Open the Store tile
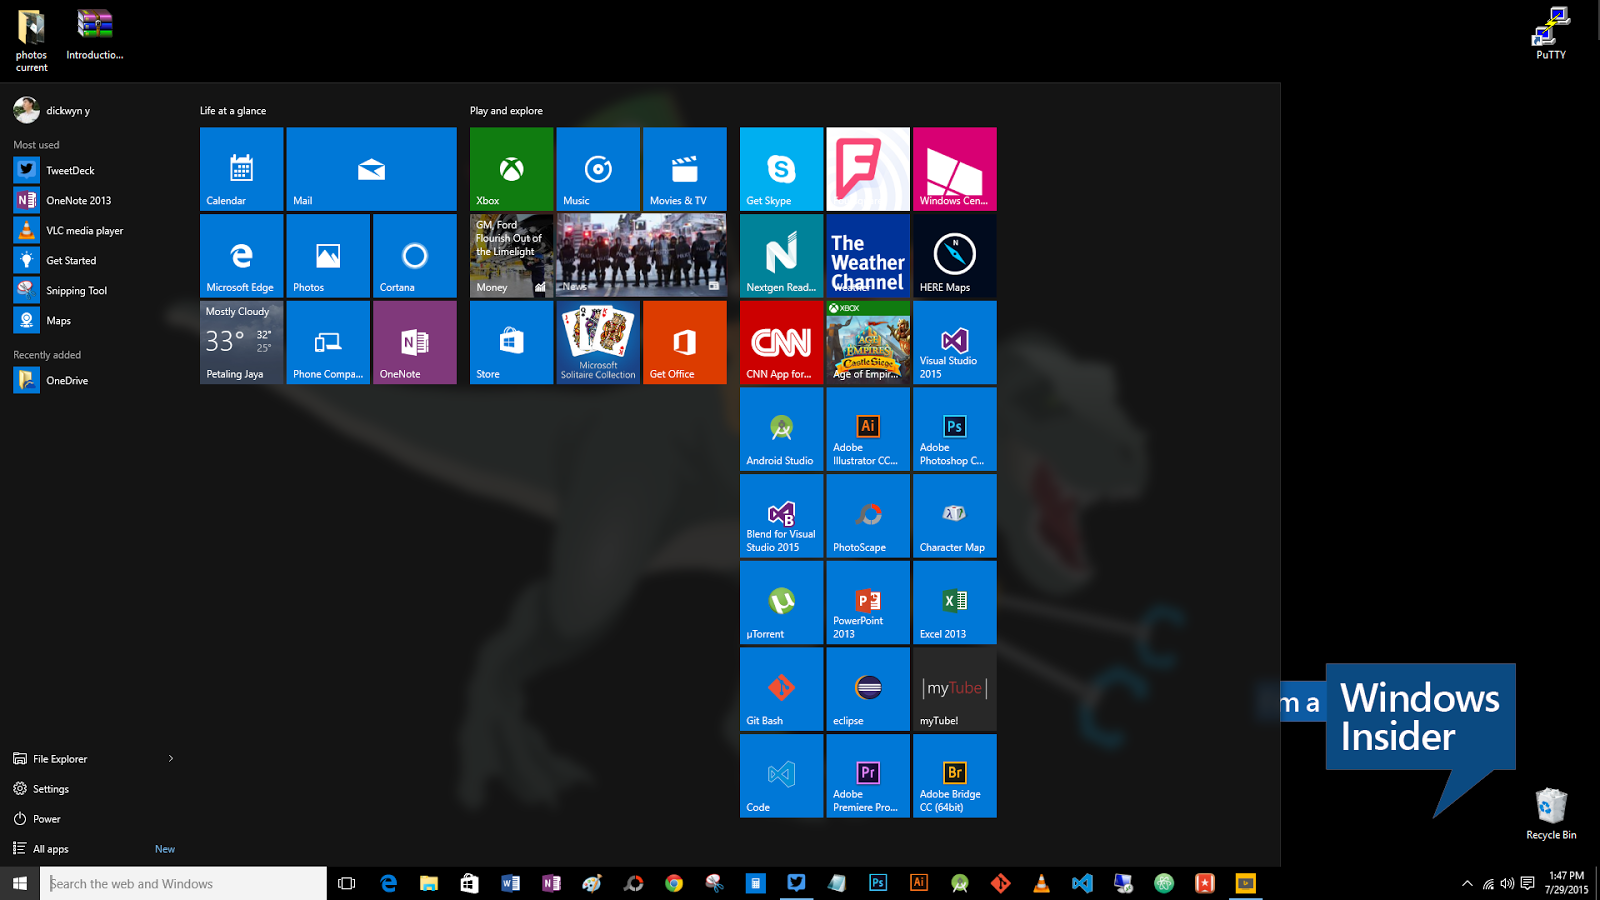This screenshot has width=1600, height=900. [511, 343]
